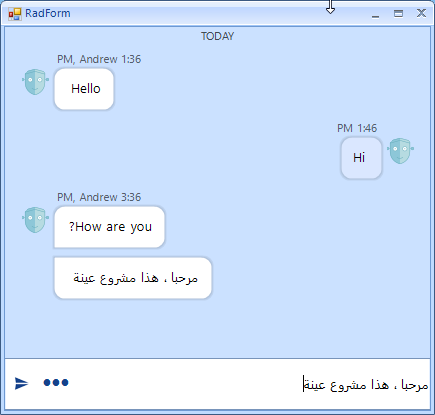Click the RadForm title text

[x=48, y=13]
